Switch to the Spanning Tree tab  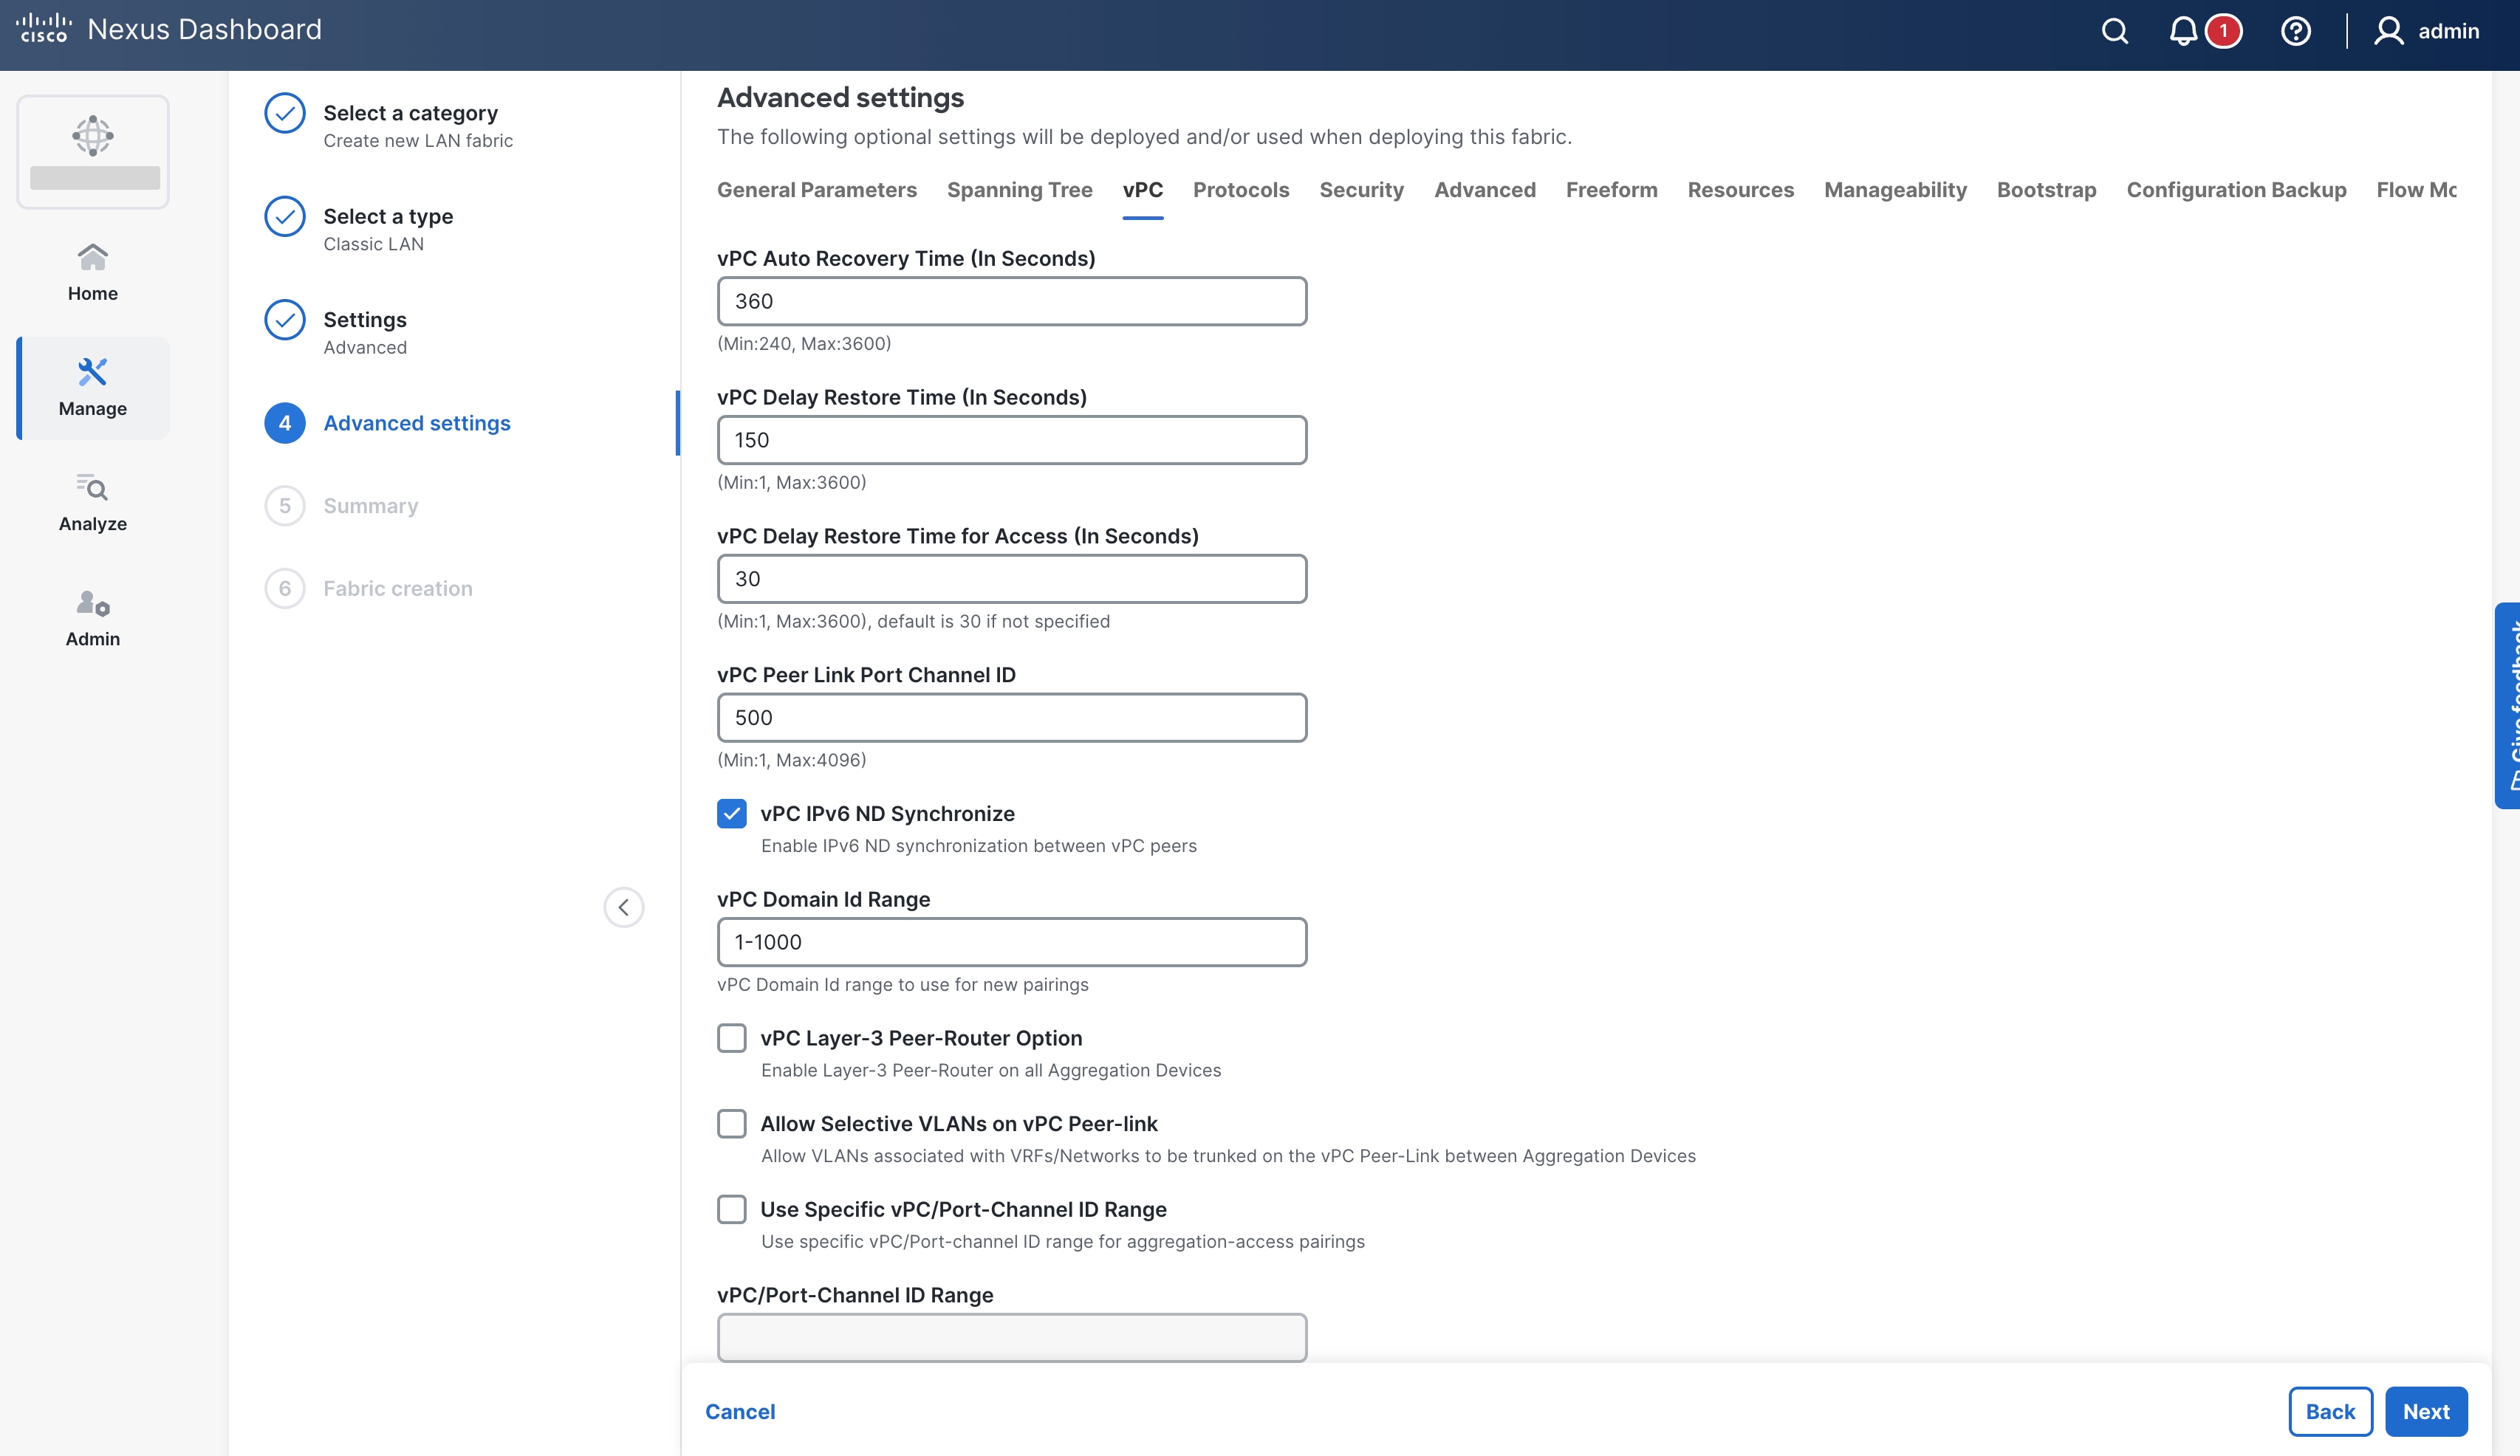1020,190
